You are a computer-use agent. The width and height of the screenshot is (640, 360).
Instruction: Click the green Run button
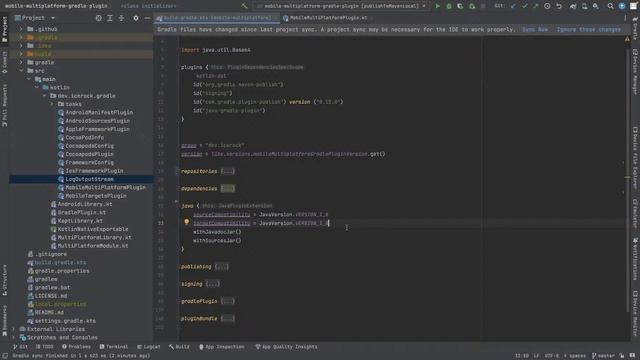click(438, 6)
